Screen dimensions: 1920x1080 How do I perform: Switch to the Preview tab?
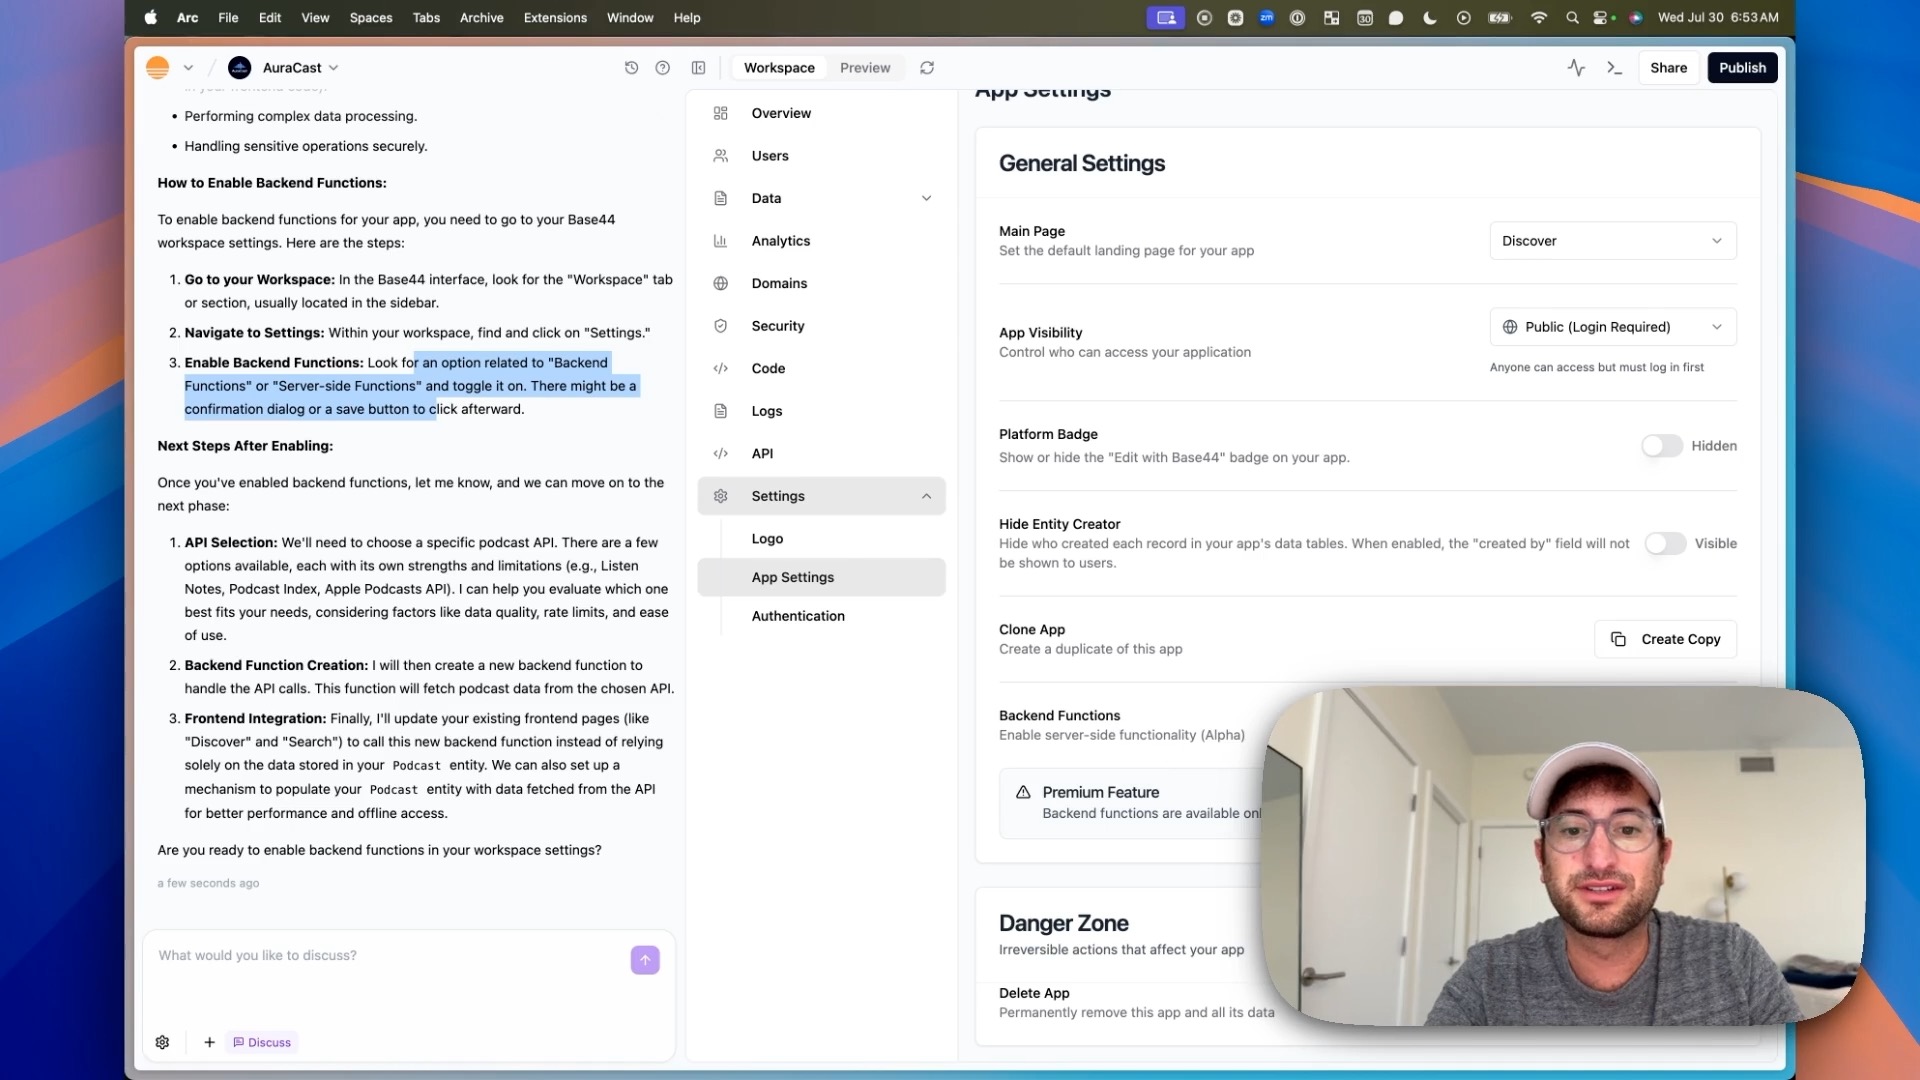click(865, 68)
